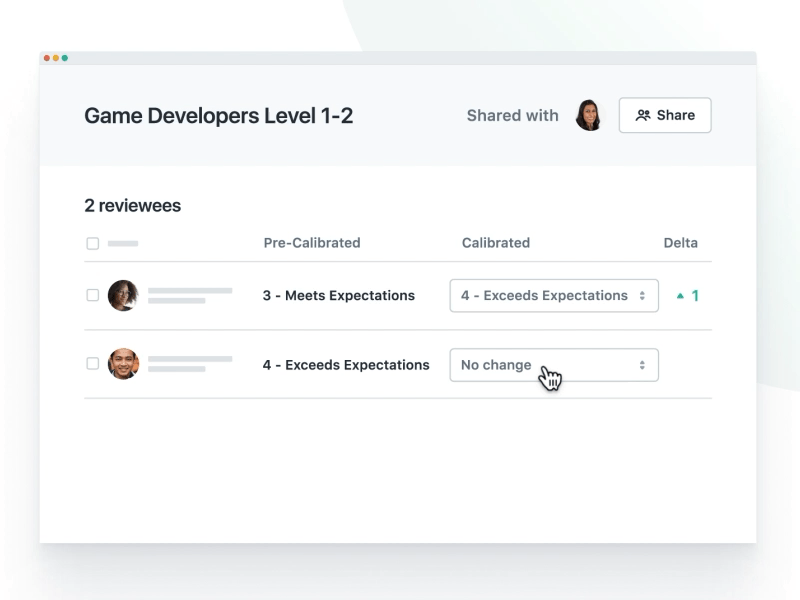
Task: Click the green up-arrow delta indicator
Action: (x=681, y=295)
